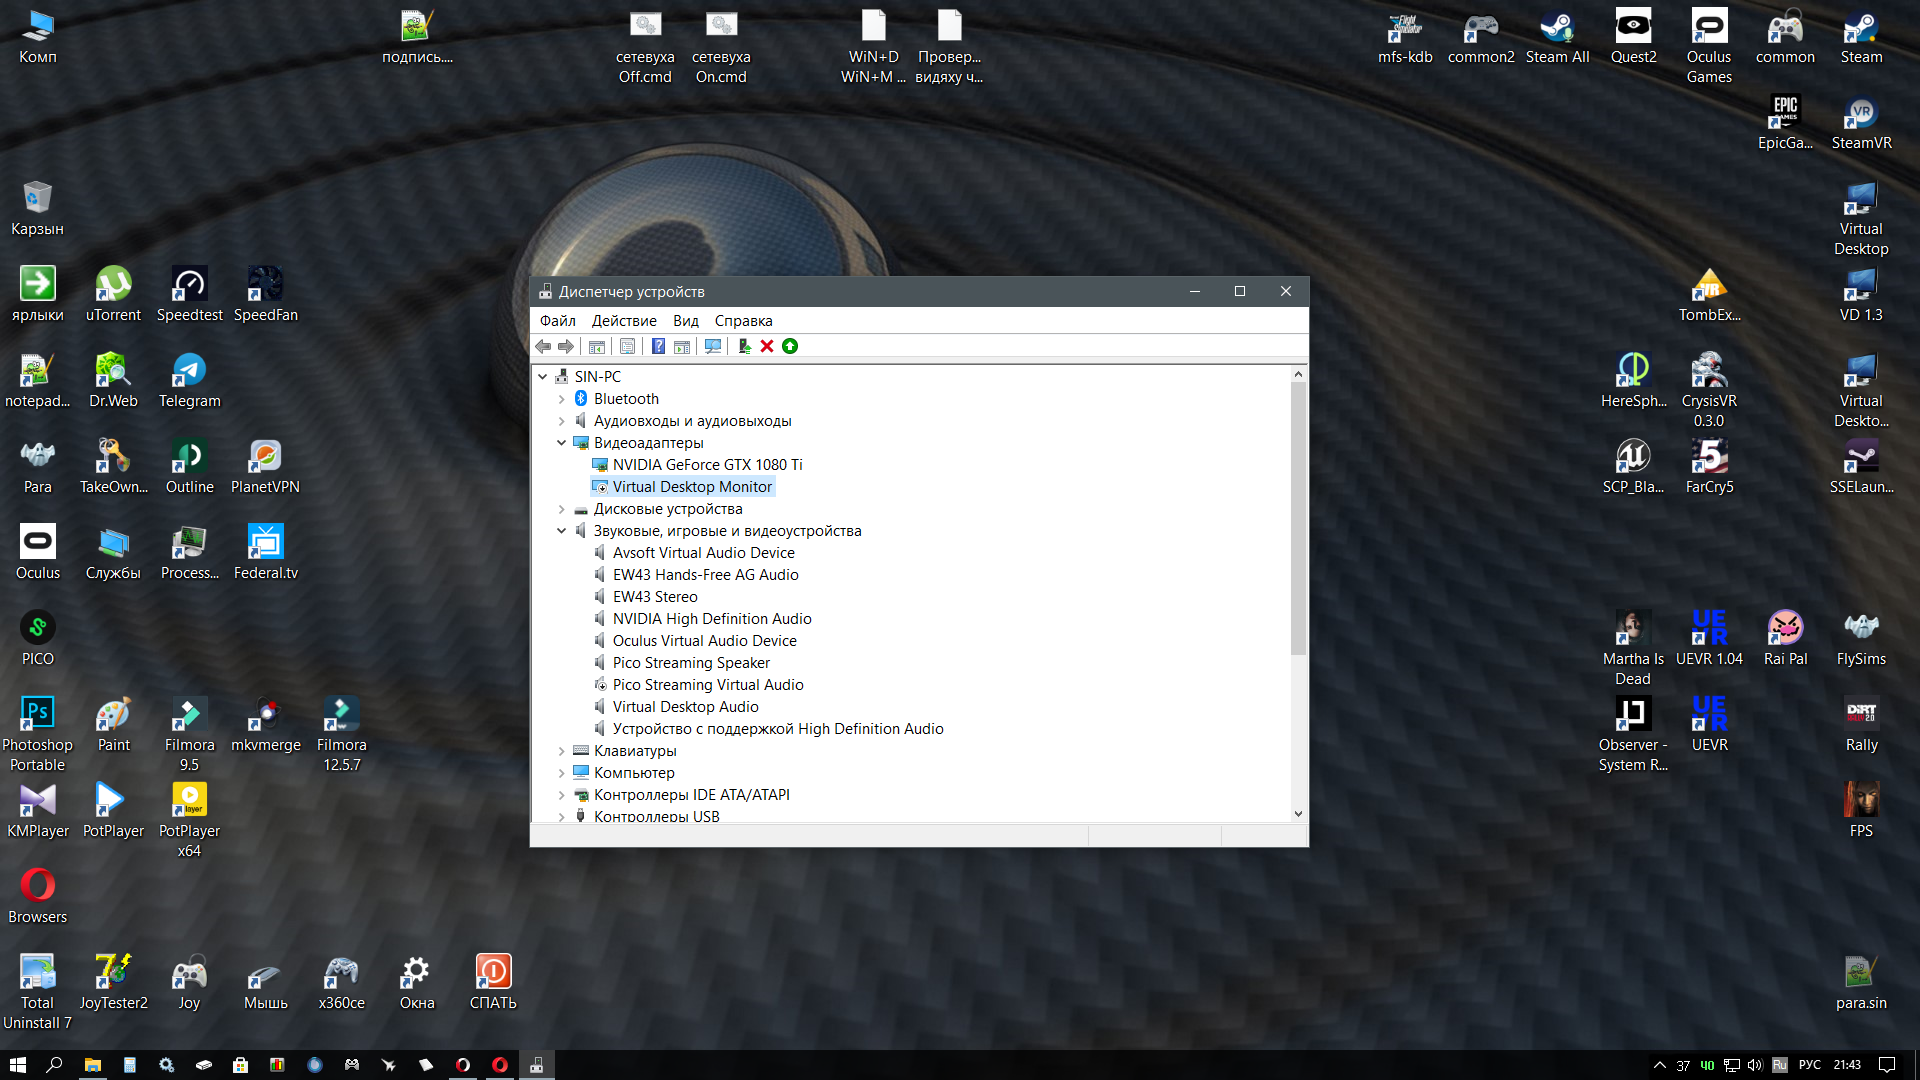Click the update driver toolbar icon

(744, 346)
